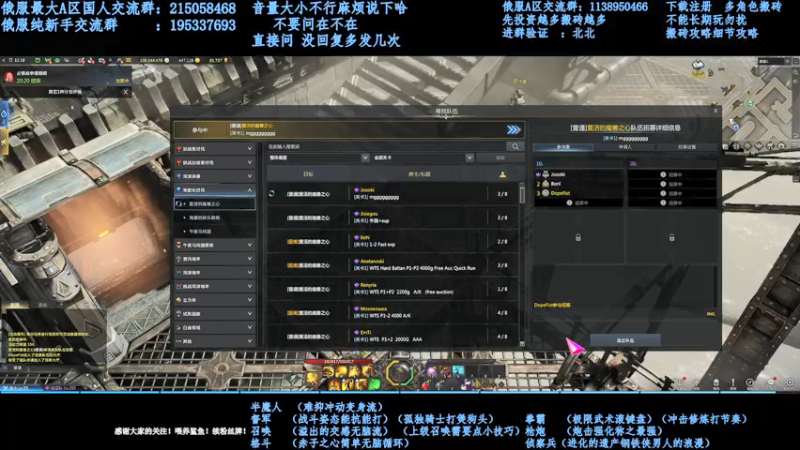Screen dimensions: 800x450
Task: Select IteN's '1-2 Fast exp' party row
Action: [392, 241]
